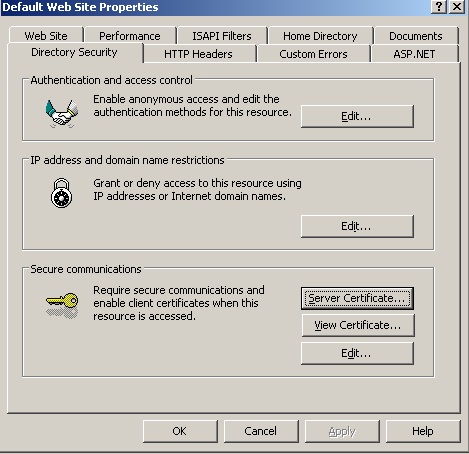Edit secure communications settings

[x=357, y=353]
